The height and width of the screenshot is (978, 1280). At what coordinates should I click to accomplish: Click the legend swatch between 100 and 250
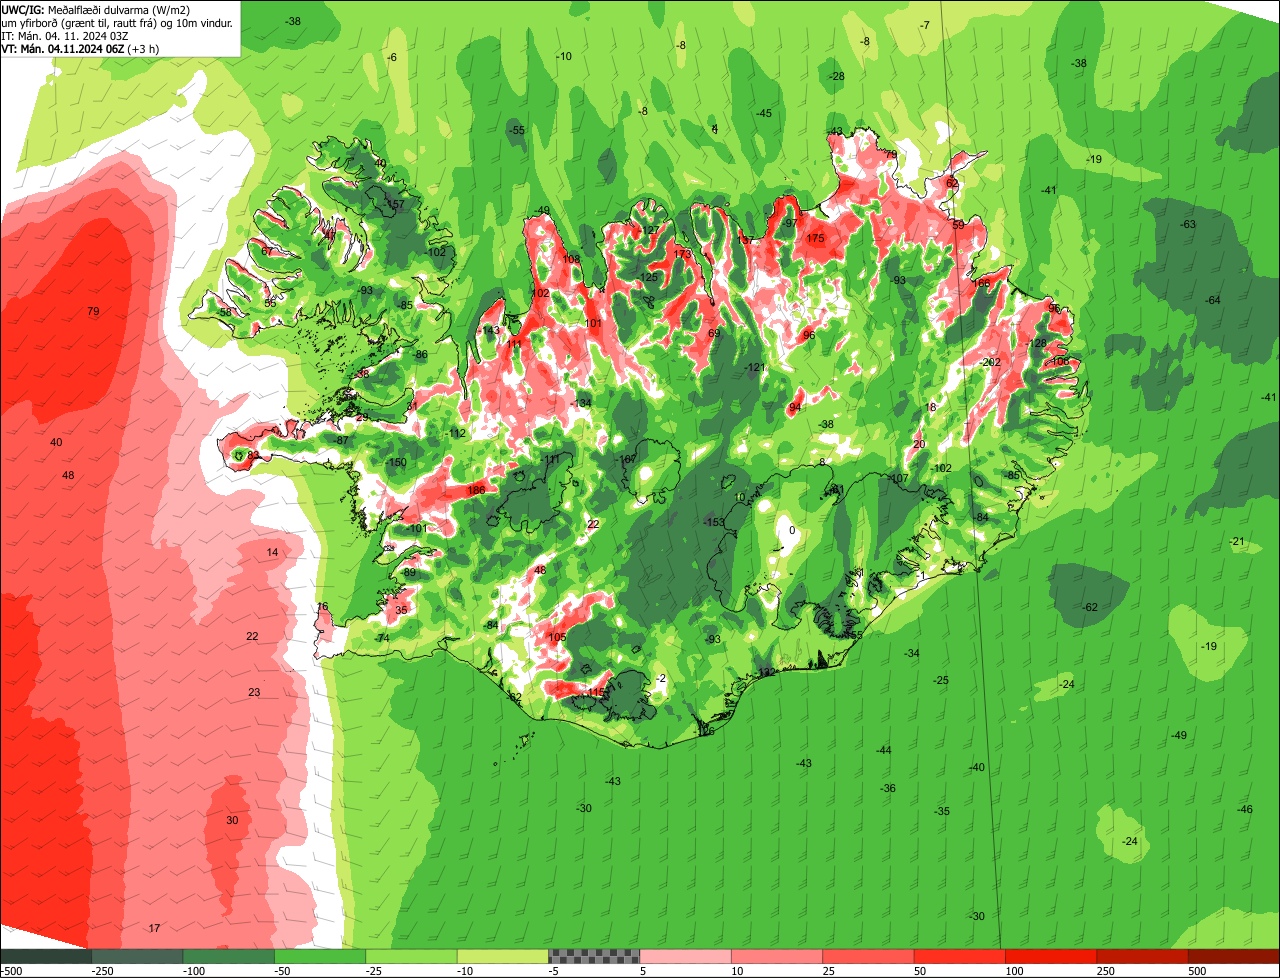1051,957
